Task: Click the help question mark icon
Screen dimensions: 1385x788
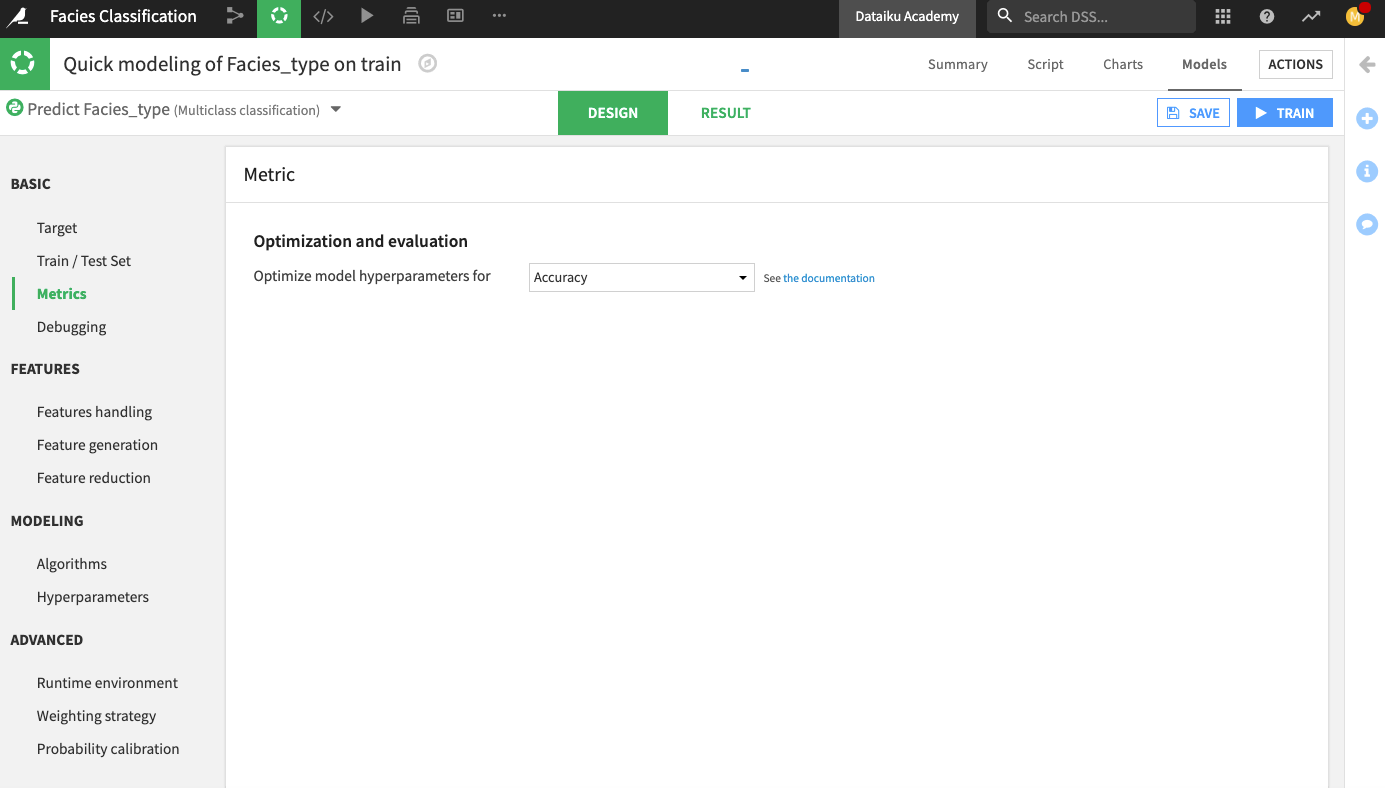Action: [x=1266, y=16]
